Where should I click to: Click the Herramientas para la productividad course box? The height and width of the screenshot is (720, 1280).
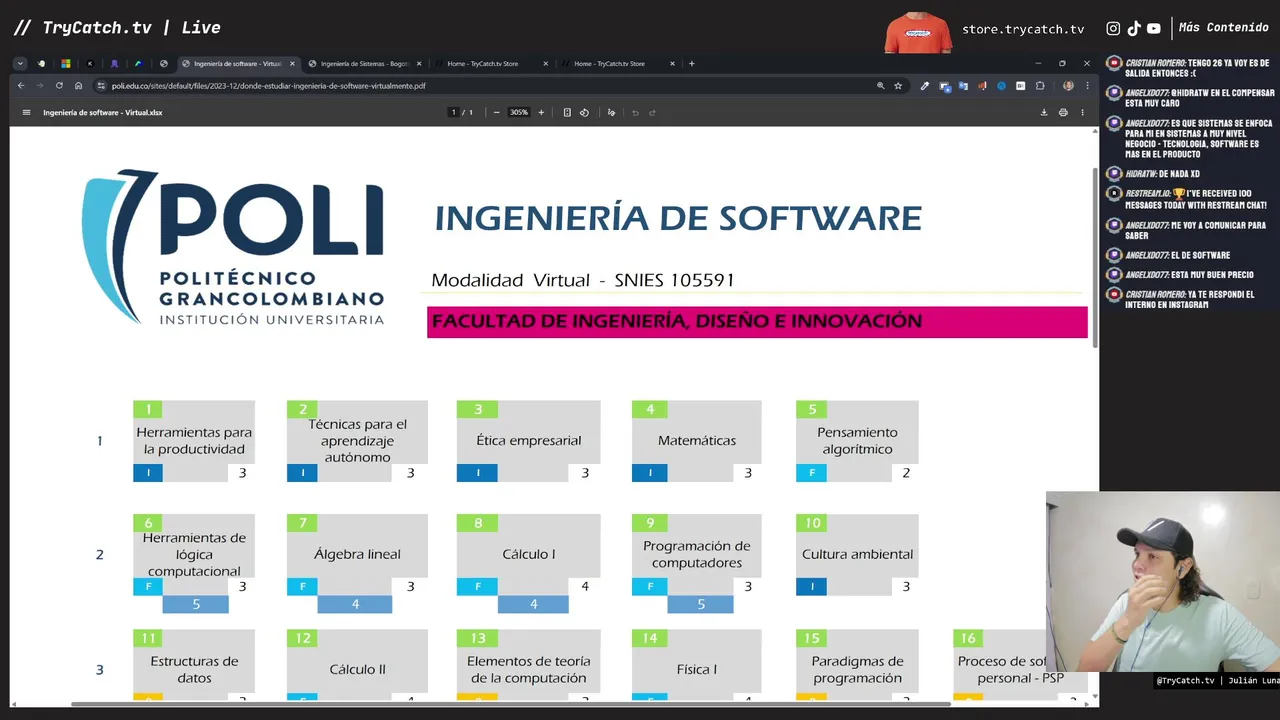(194, 441)
